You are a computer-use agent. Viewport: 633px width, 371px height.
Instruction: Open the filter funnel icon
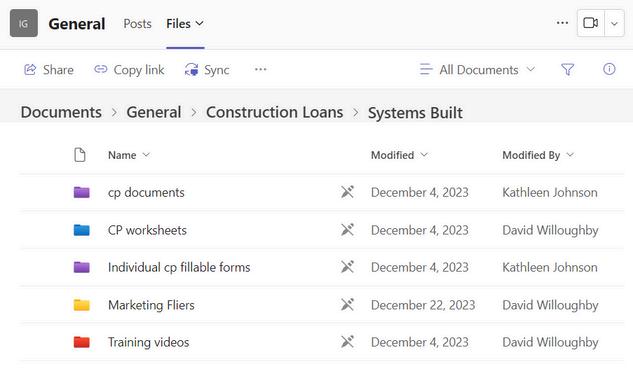click(567, 69)
